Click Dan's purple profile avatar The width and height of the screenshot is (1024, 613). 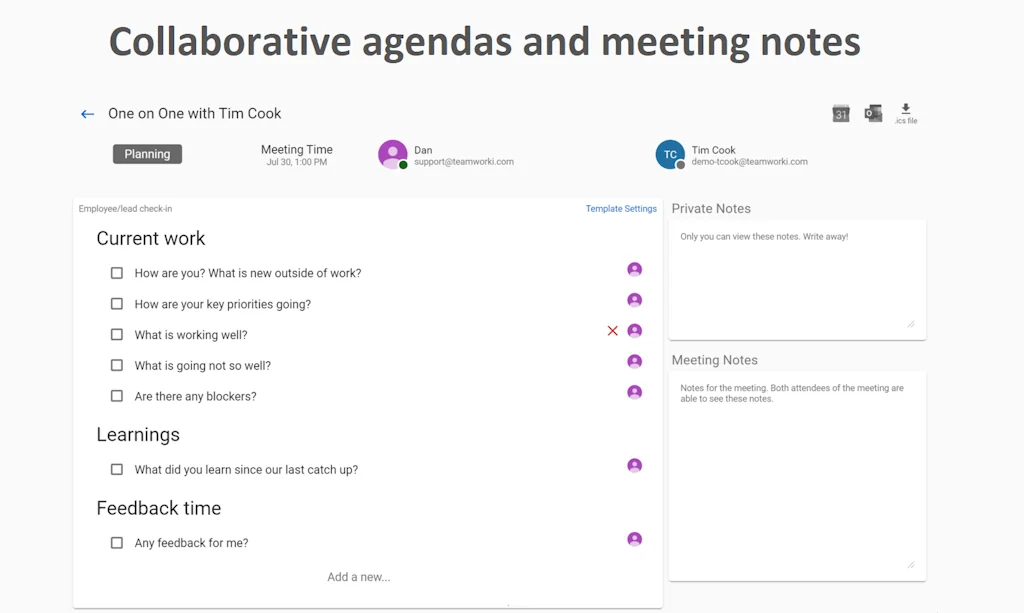(392, 154)
